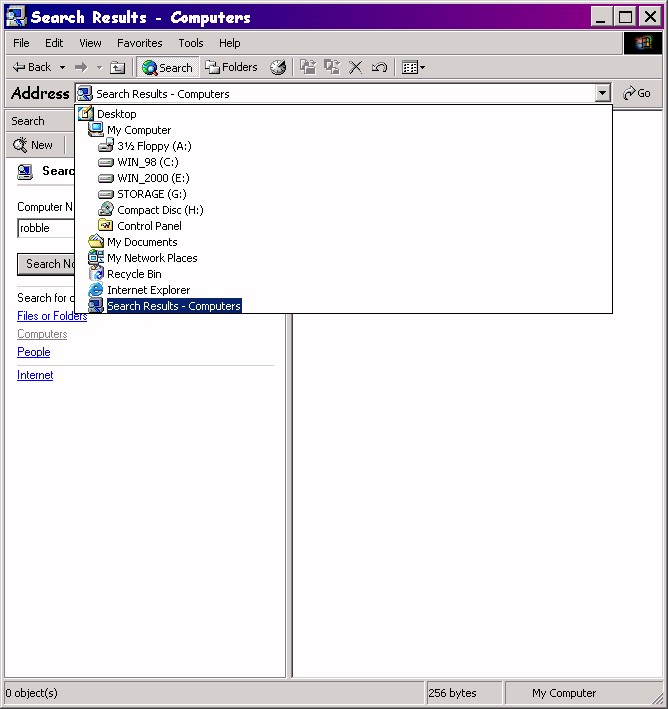
Task: Click the Undo toolbar icon
Action: pyautogui.click(x=379, y=67)
